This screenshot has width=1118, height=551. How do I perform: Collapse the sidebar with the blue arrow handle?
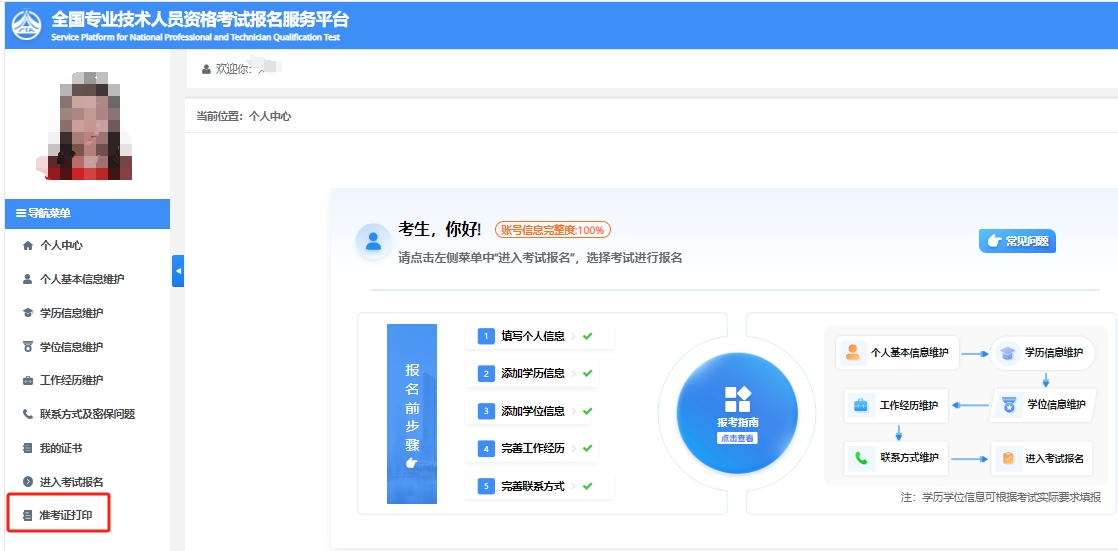tap(178, 271)
